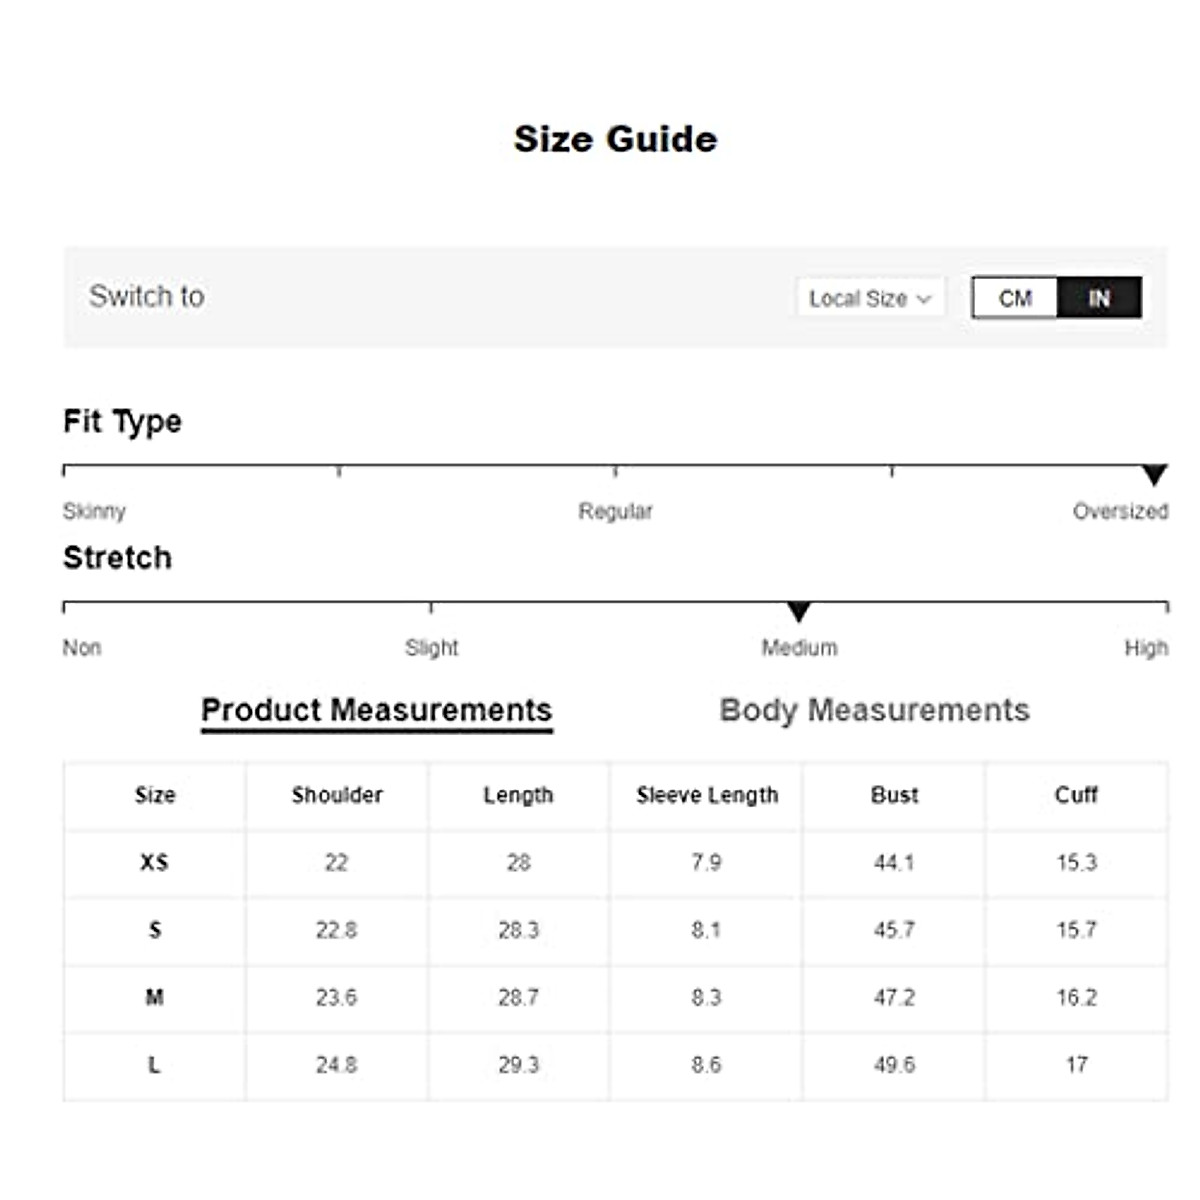Switch to Body Measurements tab

874,710
